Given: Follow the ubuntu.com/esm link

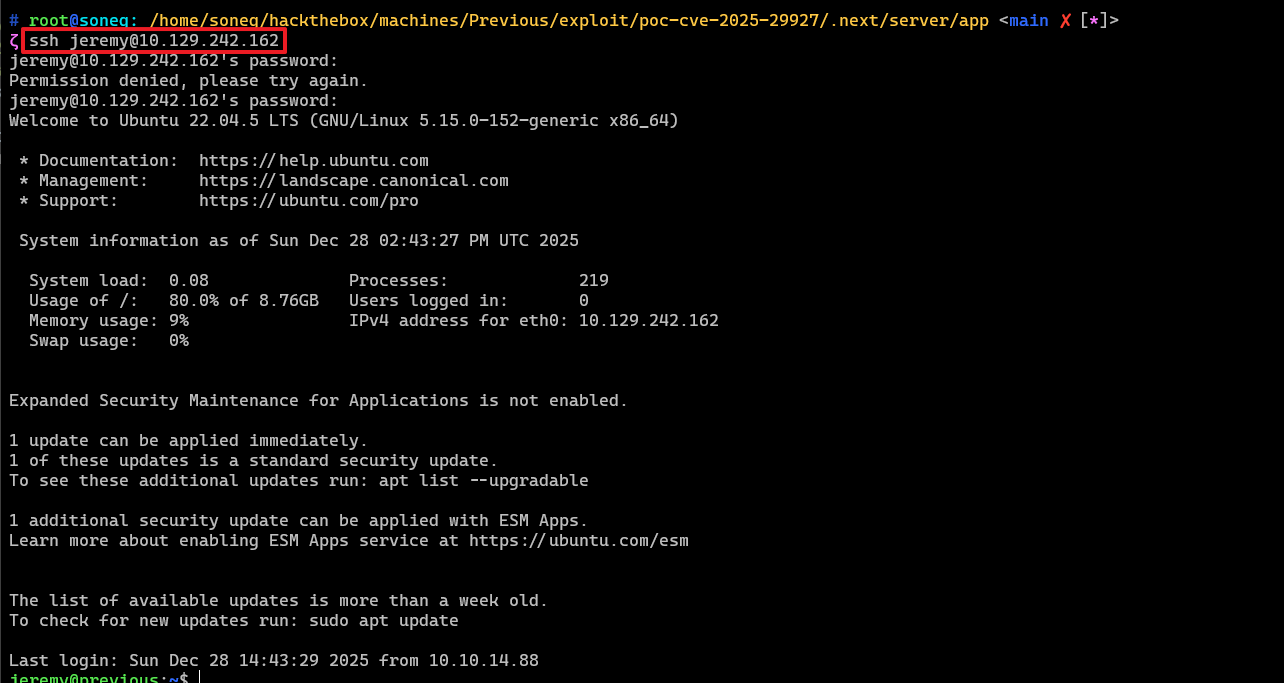Looking at the screenshot, I should (578, 540).
